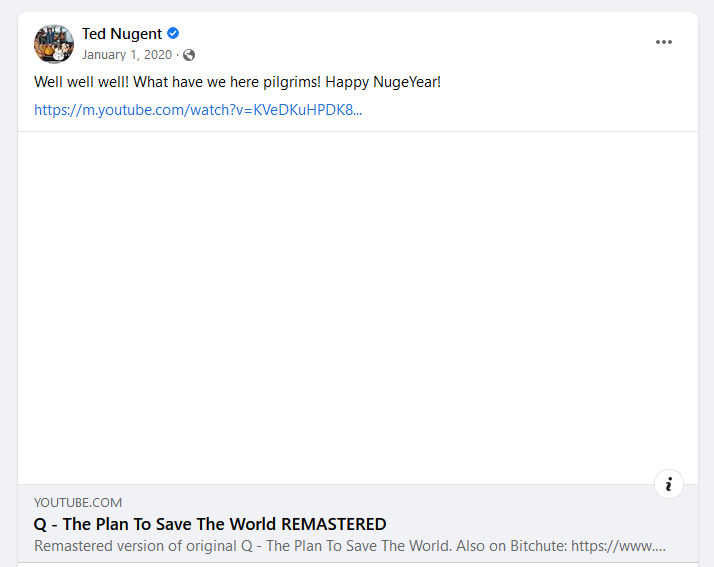Open Ted Nugent's profile picture
714x567 pixels.
[x=54, y=44]
